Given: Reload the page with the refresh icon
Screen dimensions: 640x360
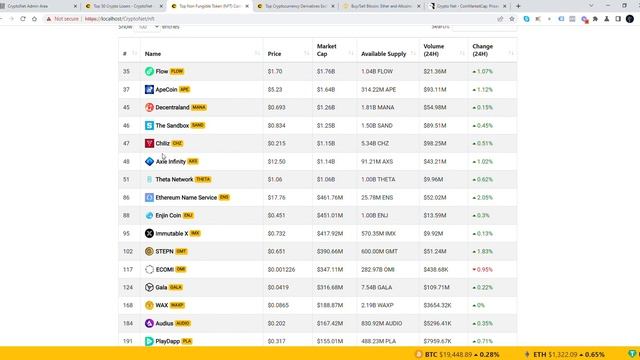Looking at the screenshot, I should pos(23,19).
